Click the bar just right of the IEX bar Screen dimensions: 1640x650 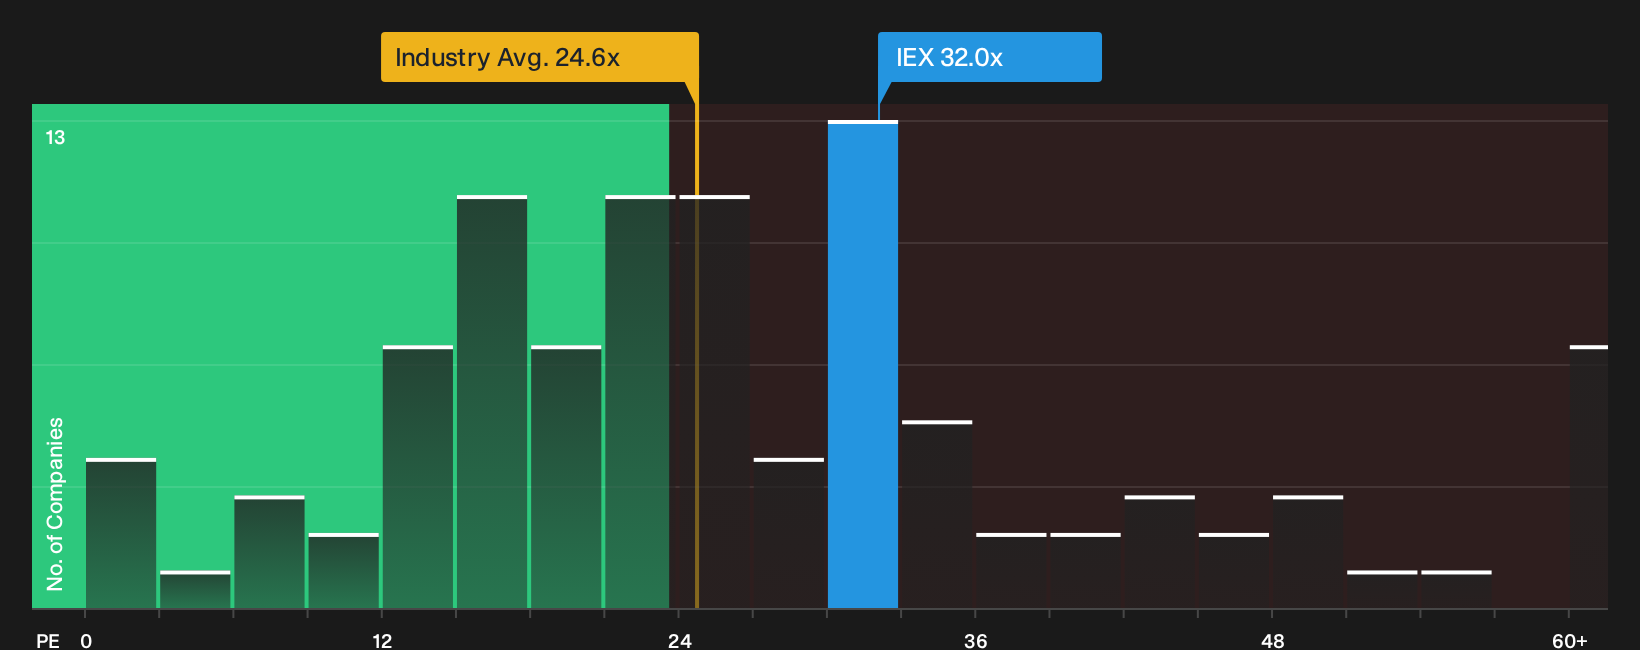937,514
